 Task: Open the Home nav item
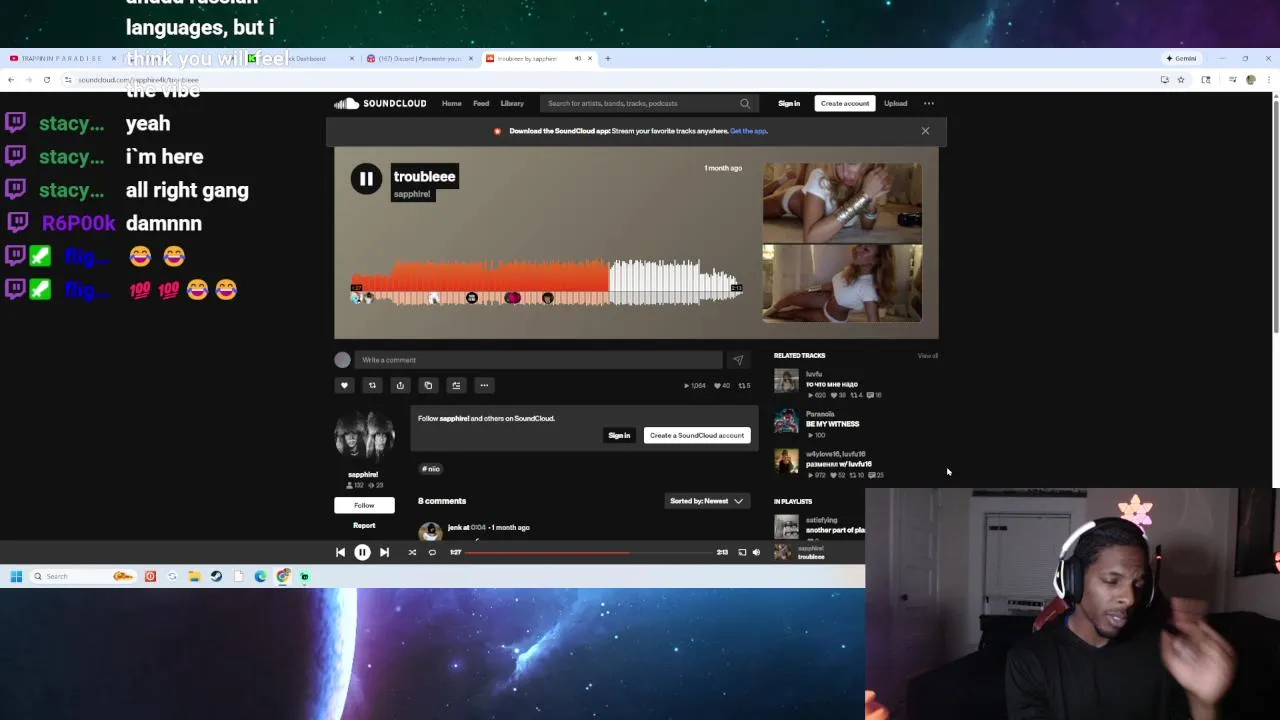tap(452, 103)
